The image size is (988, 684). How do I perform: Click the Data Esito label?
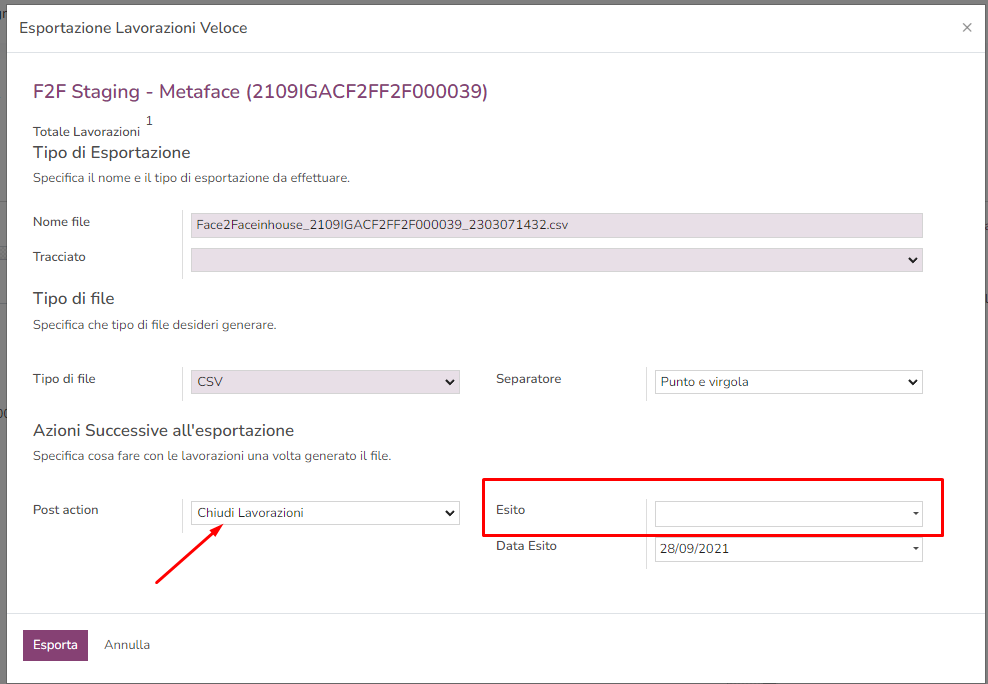(x=526, y=546)
